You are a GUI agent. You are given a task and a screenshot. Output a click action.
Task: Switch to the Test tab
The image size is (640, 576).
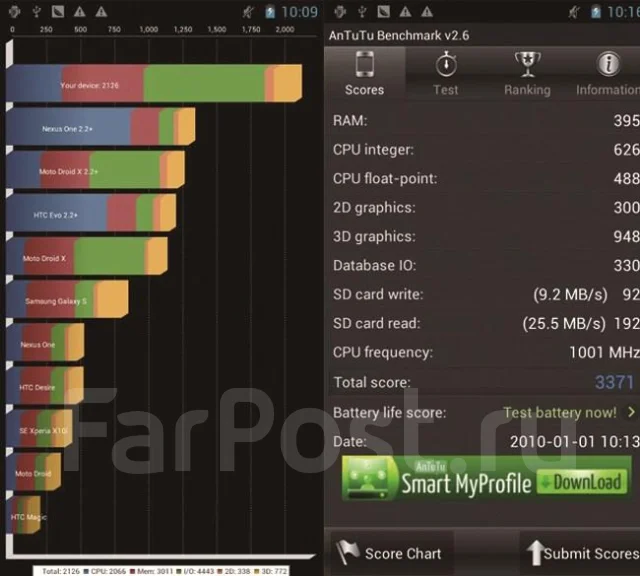pyautogui.click(x=446, y=73)
